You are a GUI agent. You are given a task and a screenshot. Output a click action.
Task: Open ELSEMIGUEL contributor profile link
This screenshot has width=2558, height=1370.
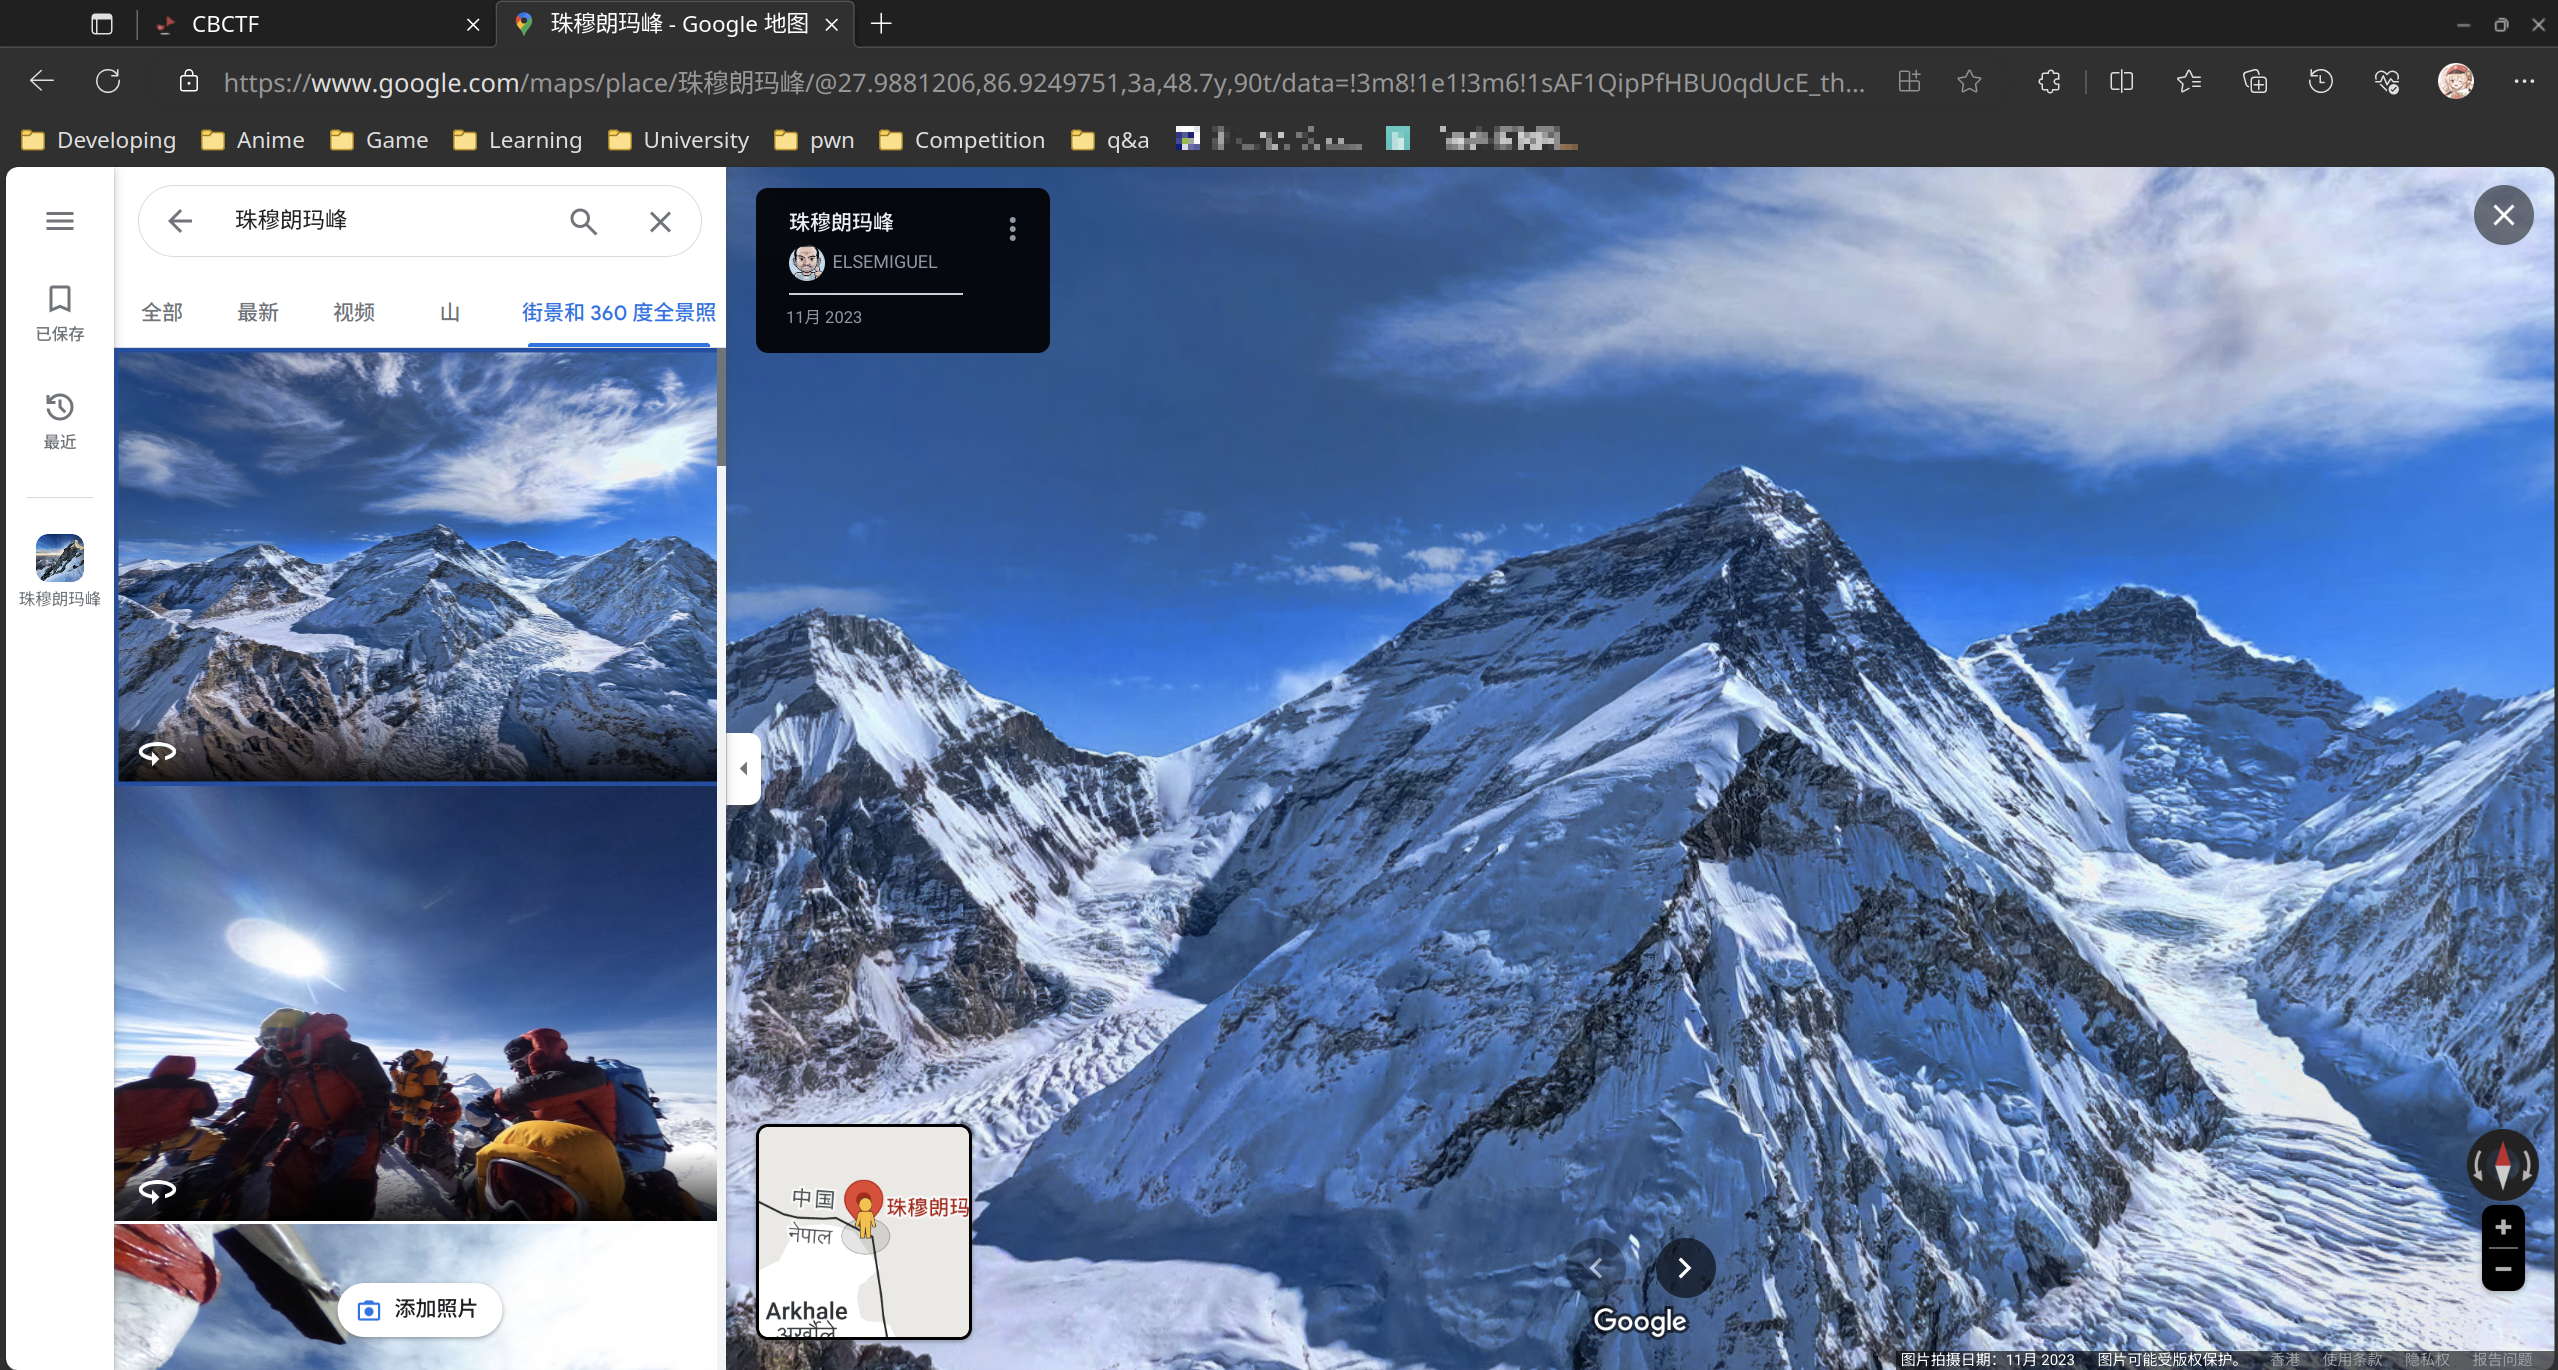click(x=883, y=262)
